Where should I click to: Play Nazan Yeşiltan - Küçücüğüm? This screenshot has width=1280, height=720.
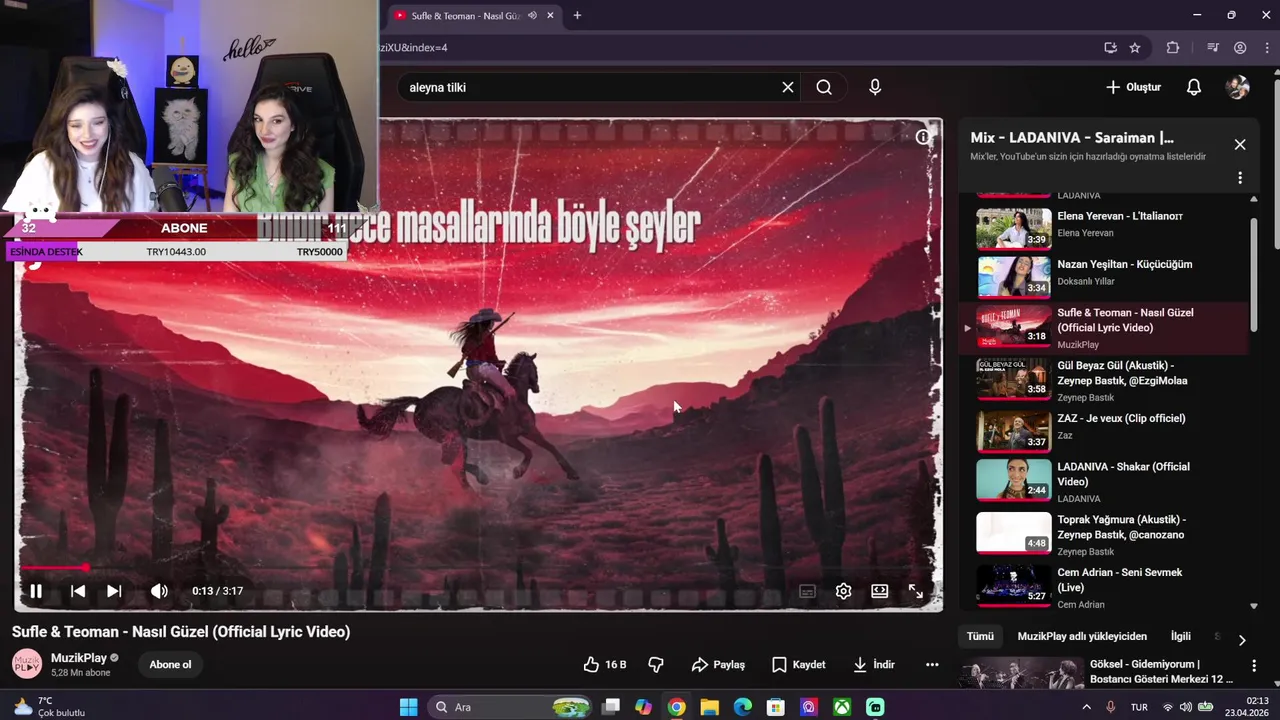[1104, 276]
